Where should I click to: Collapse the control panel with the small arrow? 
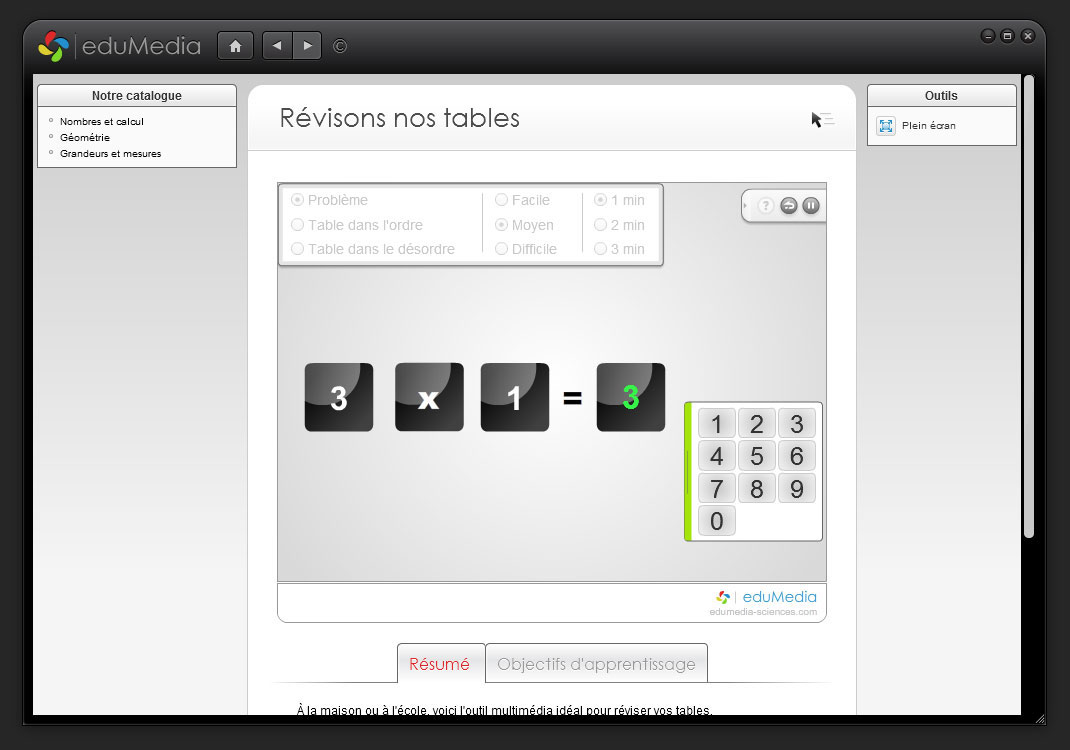pos(746,205)
